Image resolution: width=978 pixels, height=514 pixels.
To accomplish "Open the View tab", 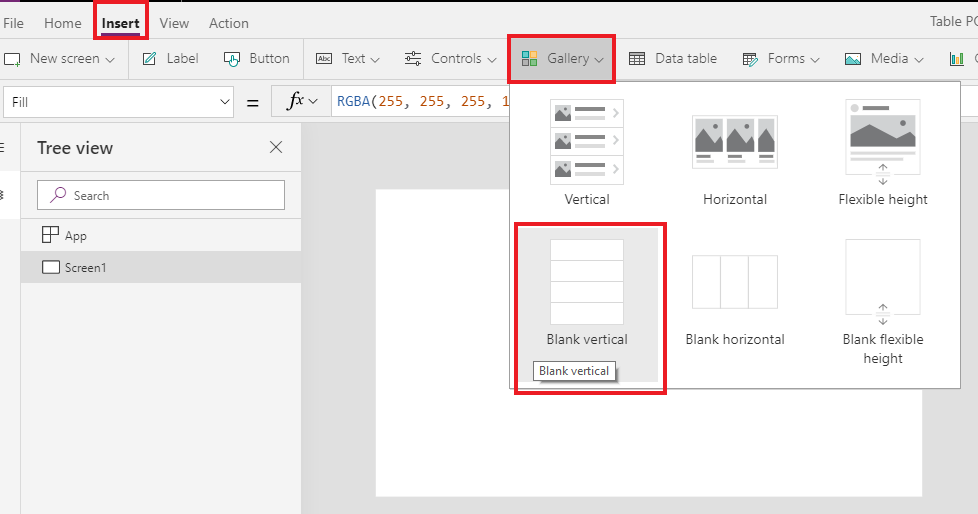I will click(x=174, y=23).
